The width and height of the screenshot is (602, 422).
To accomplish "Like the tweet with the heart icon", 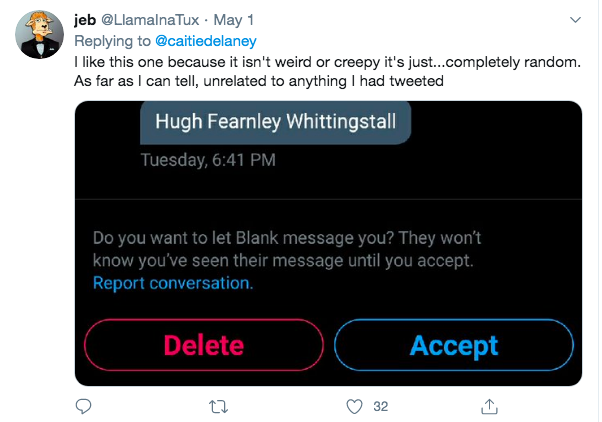I will (x=354, y=407).
